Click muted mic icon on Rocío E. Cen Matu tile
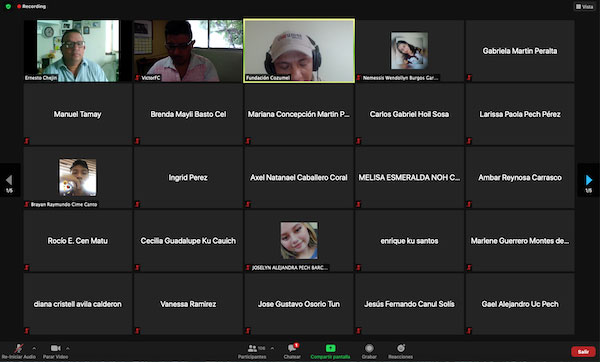 pos(27,267)
